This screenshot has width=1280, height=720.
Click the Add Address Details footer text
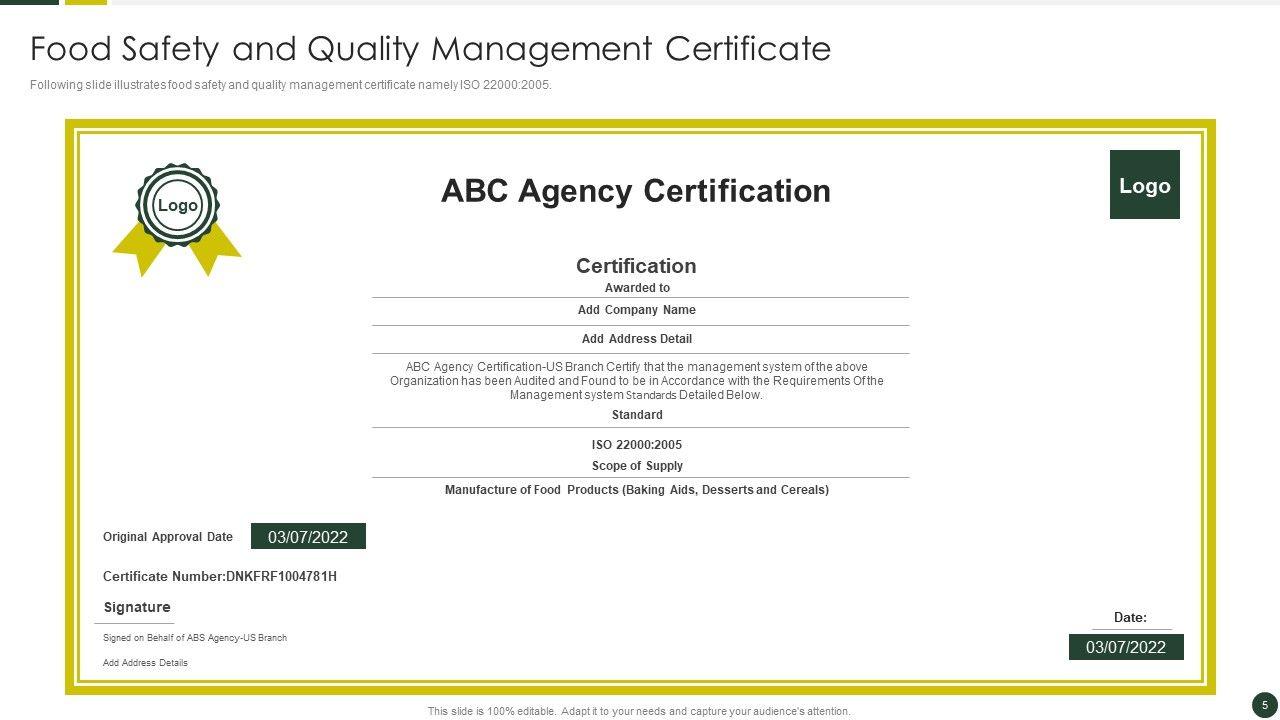point(145,663)
